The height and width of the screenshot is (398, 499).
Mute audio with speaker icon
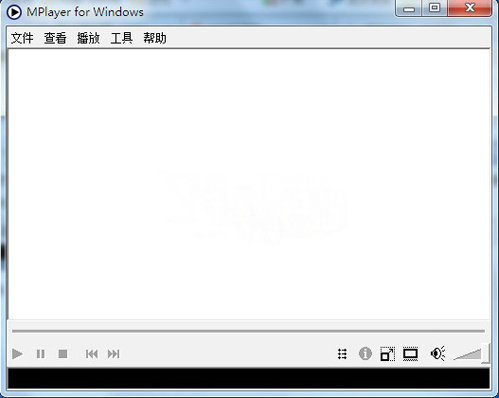pos(438,353)
